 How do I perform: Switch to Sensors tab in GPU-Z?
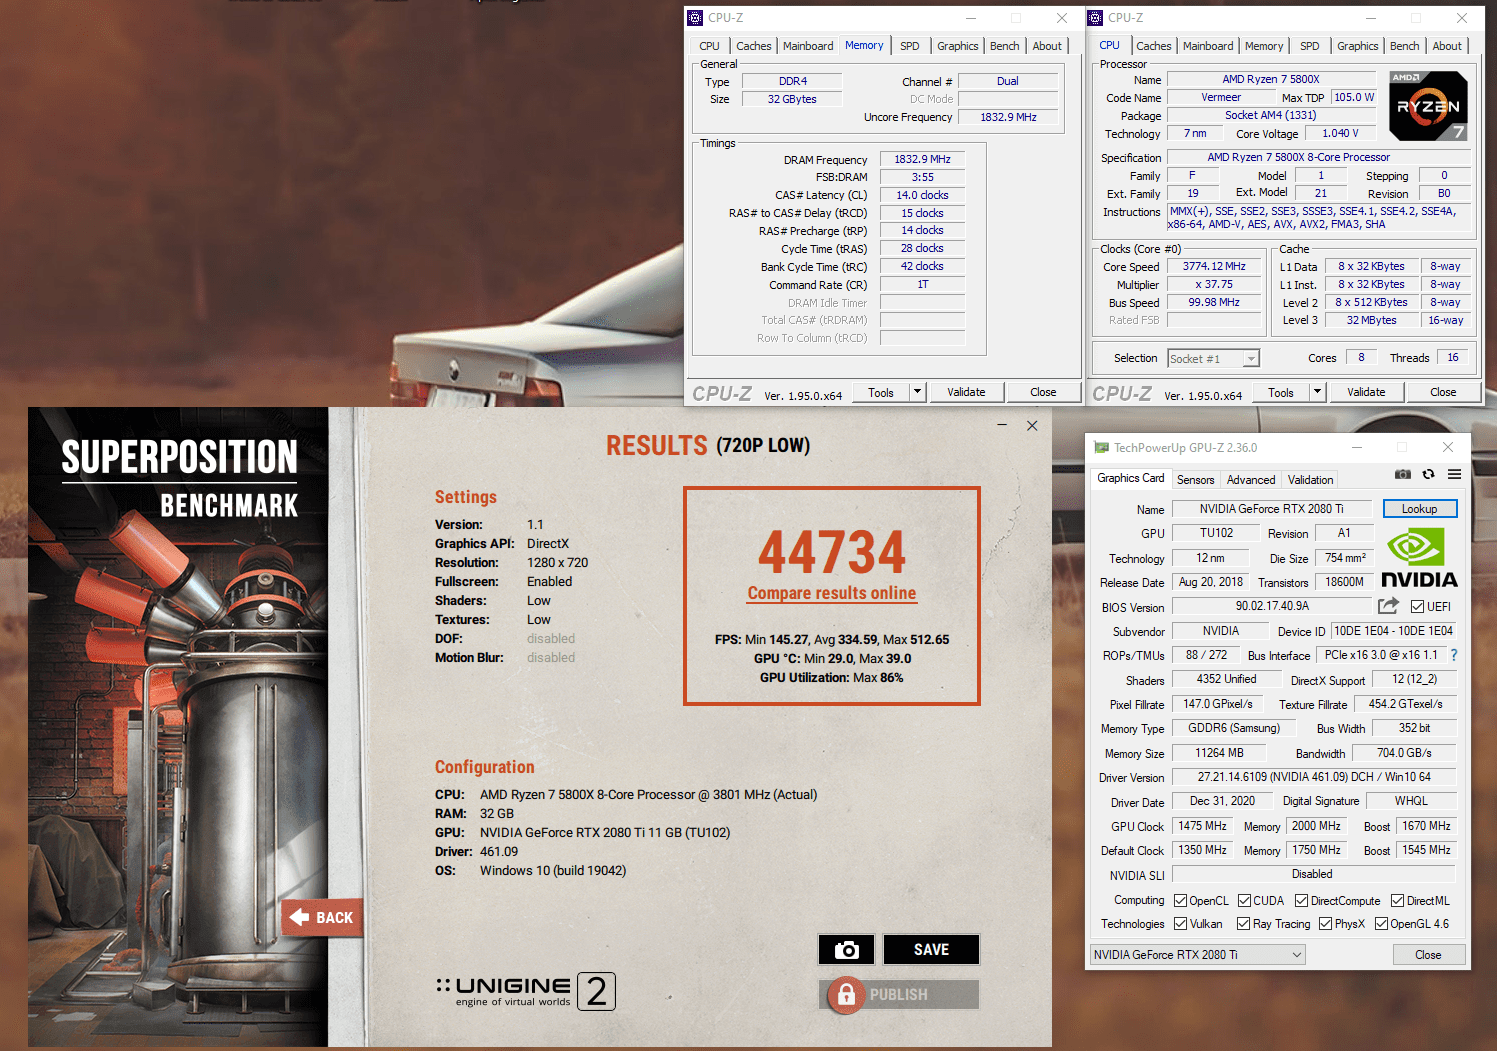pyautogui.click(x=1195, y=480)
